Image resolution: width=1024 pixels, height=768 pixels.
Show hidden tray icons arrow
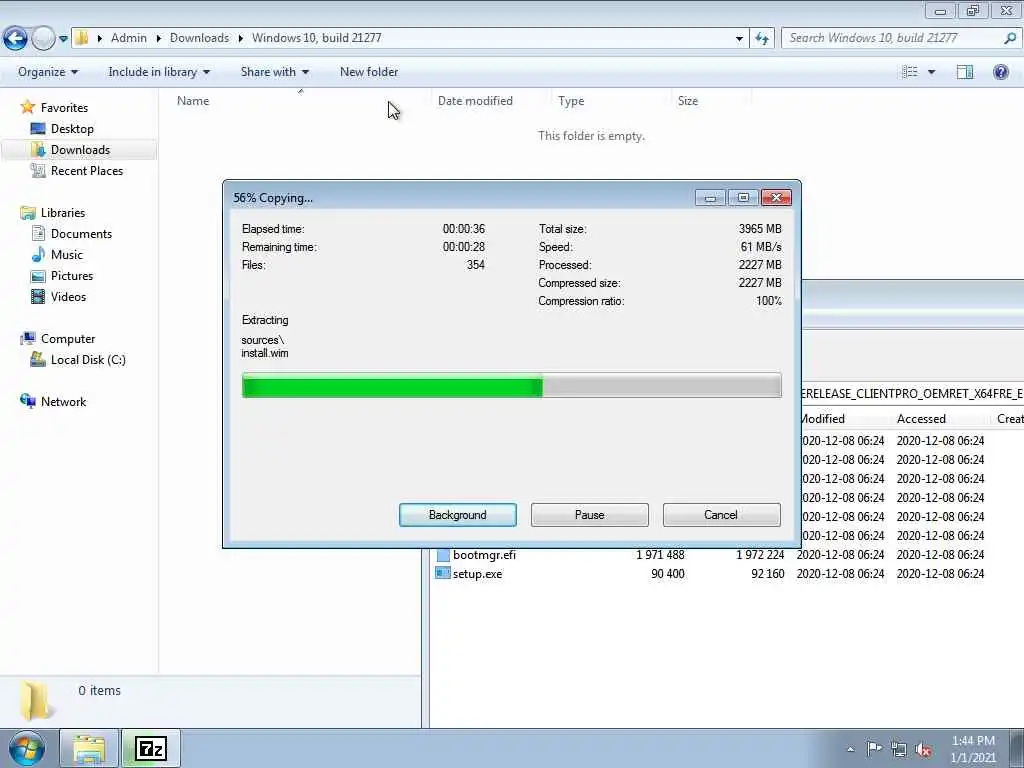click(x=850, y=749)
